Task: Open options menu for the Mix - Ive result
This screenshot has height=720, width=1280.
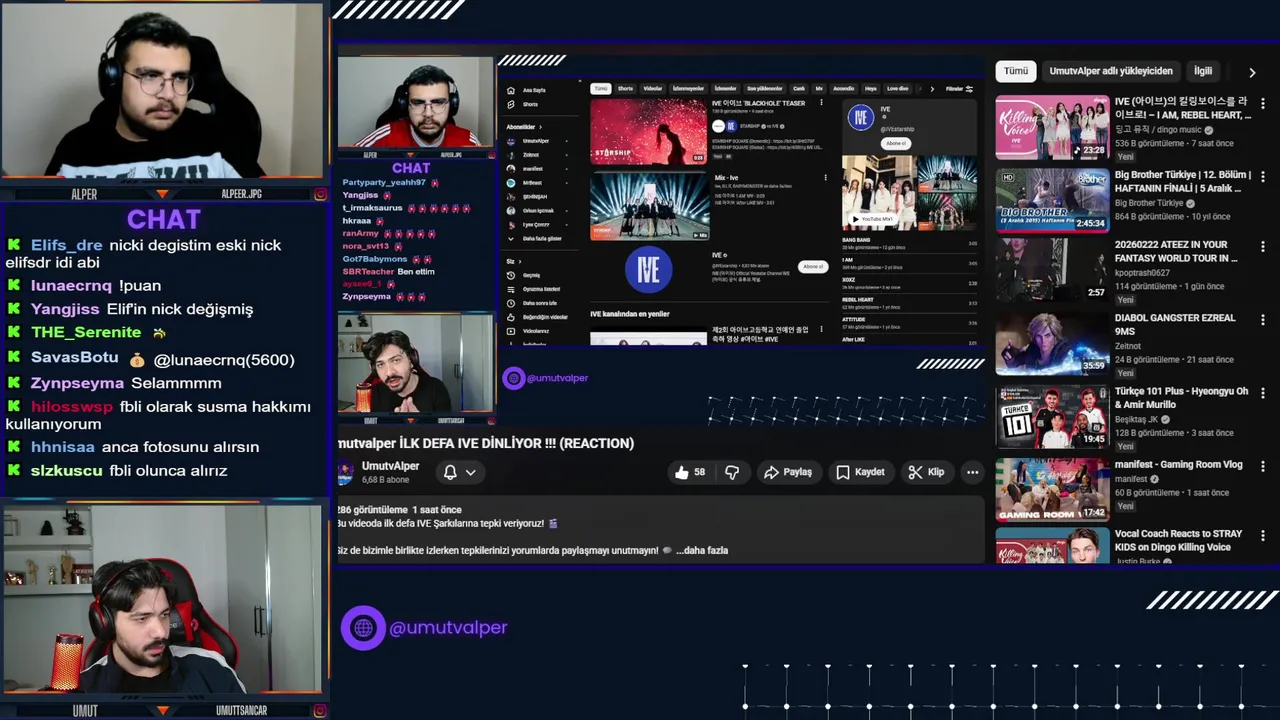Action: [825, 177]
